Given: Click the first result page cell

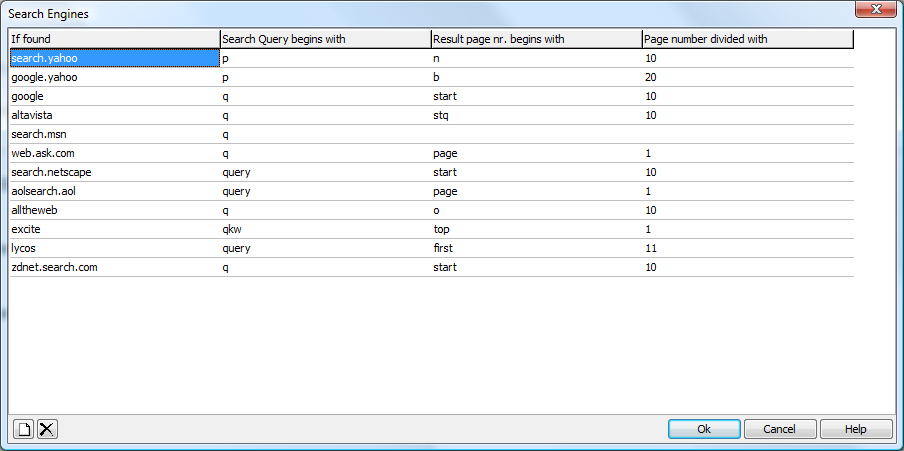Looking at the screenshot, I should [x=537, y=249].
